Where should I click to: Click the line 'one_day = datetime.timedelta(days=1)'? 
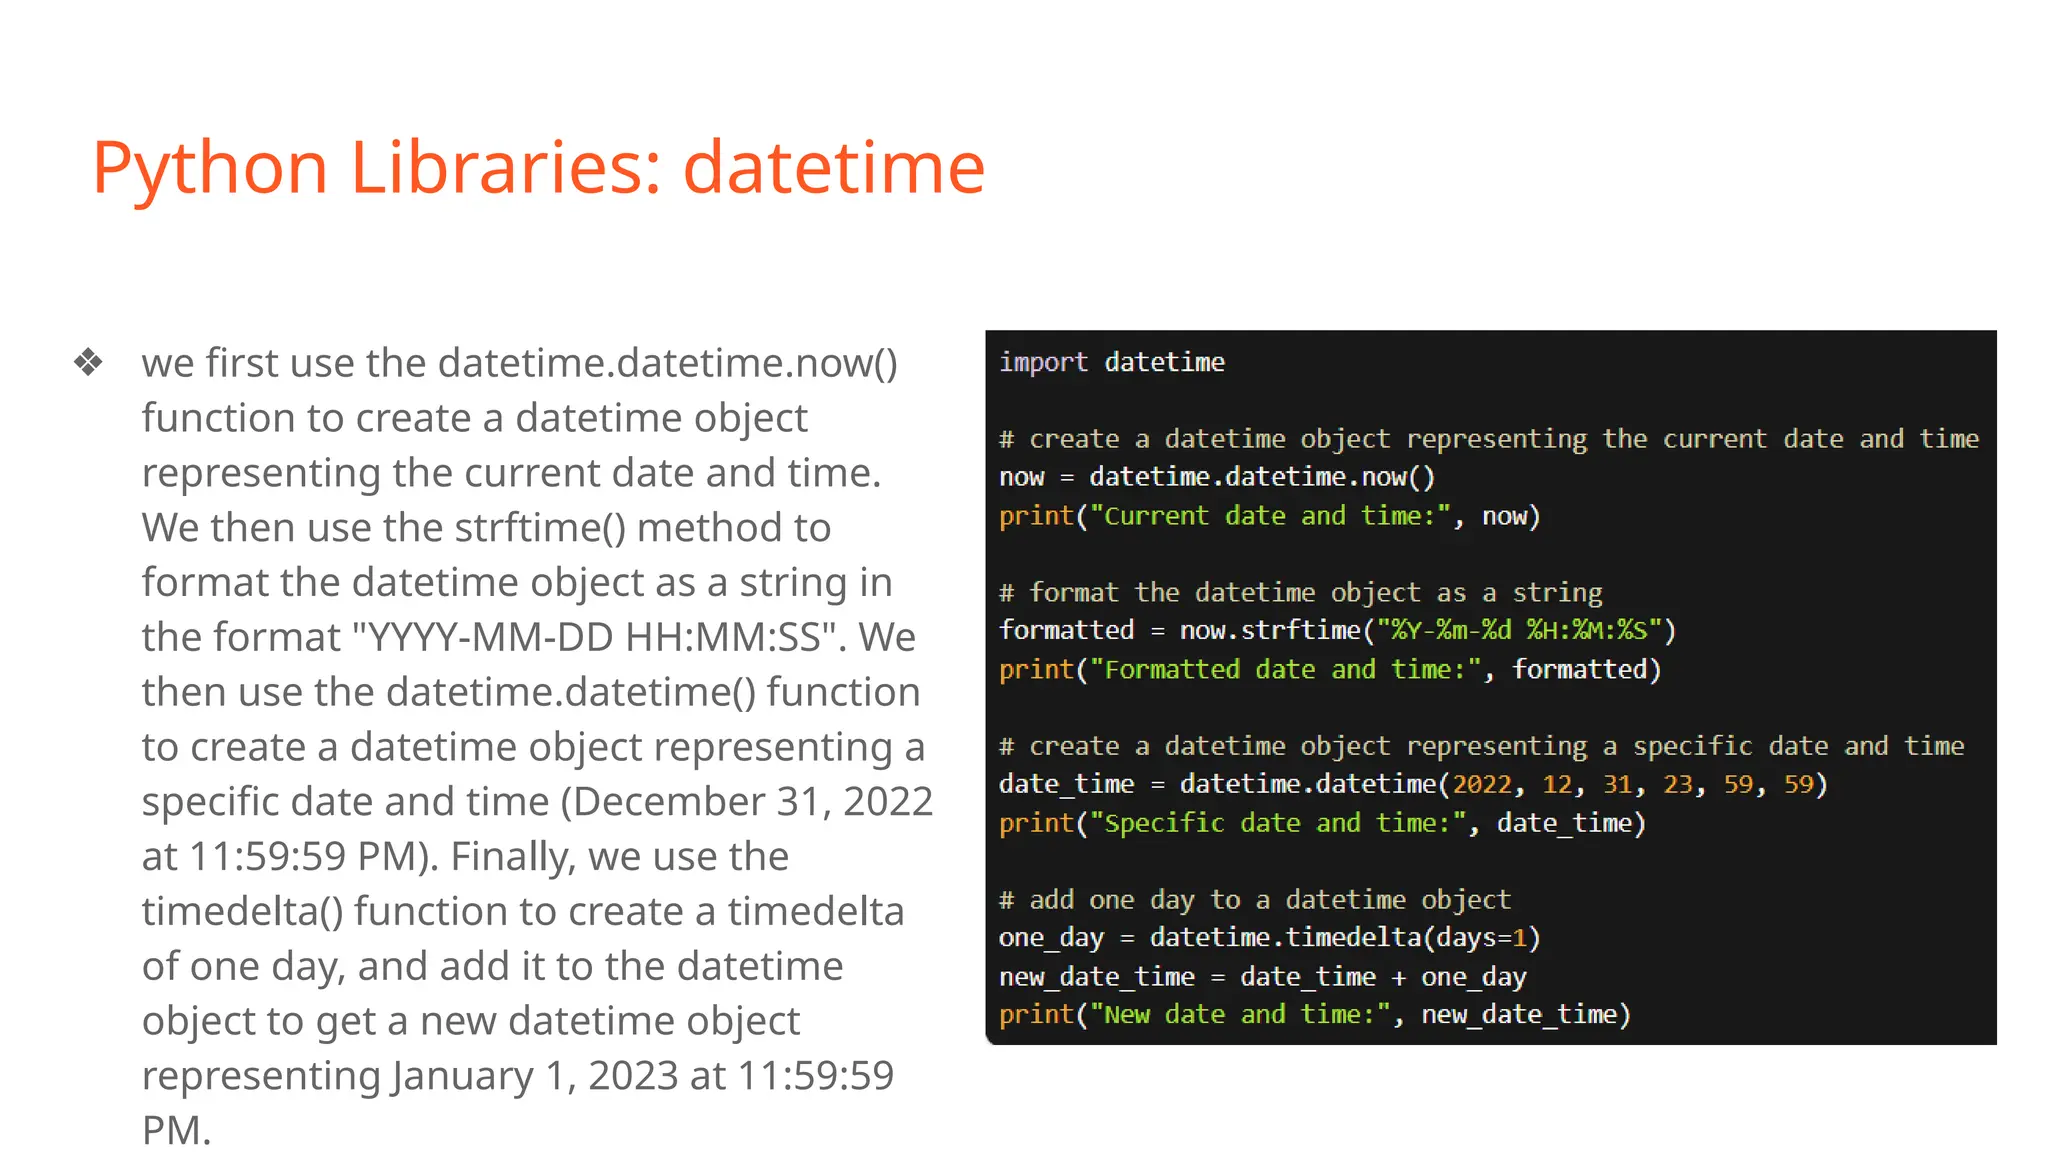coord(1270,938)
